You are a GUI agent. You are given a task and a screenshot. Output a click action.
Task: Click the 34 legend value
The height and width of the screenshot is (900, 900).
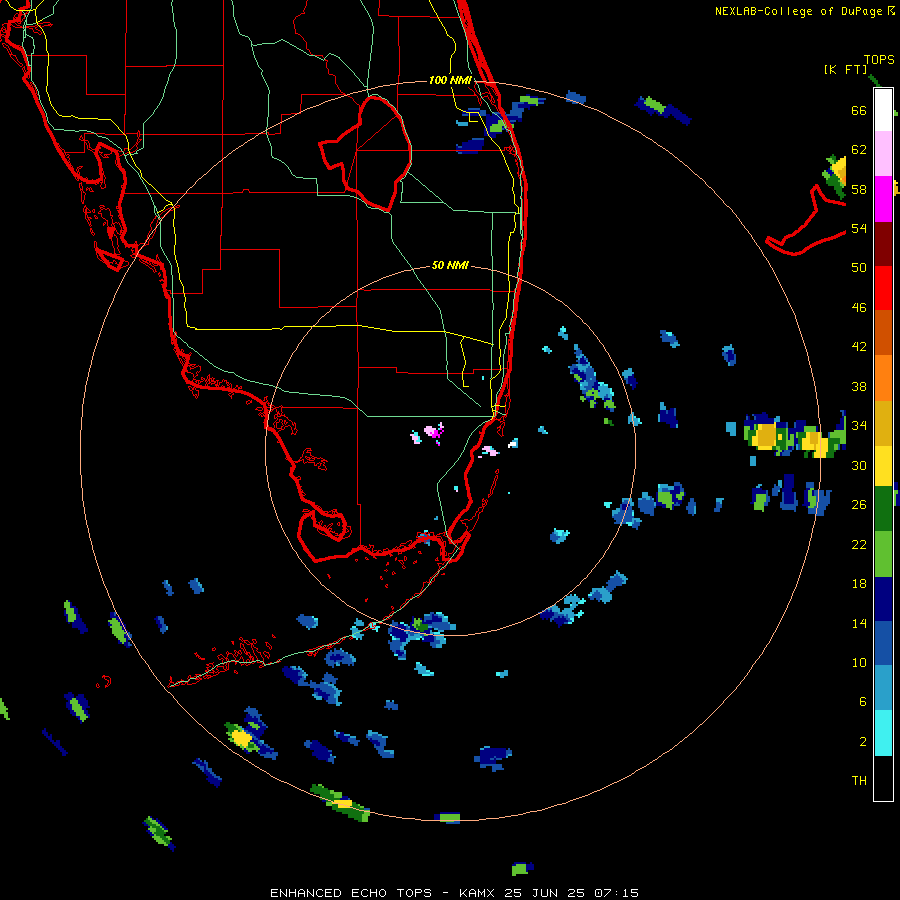point(859,426)
